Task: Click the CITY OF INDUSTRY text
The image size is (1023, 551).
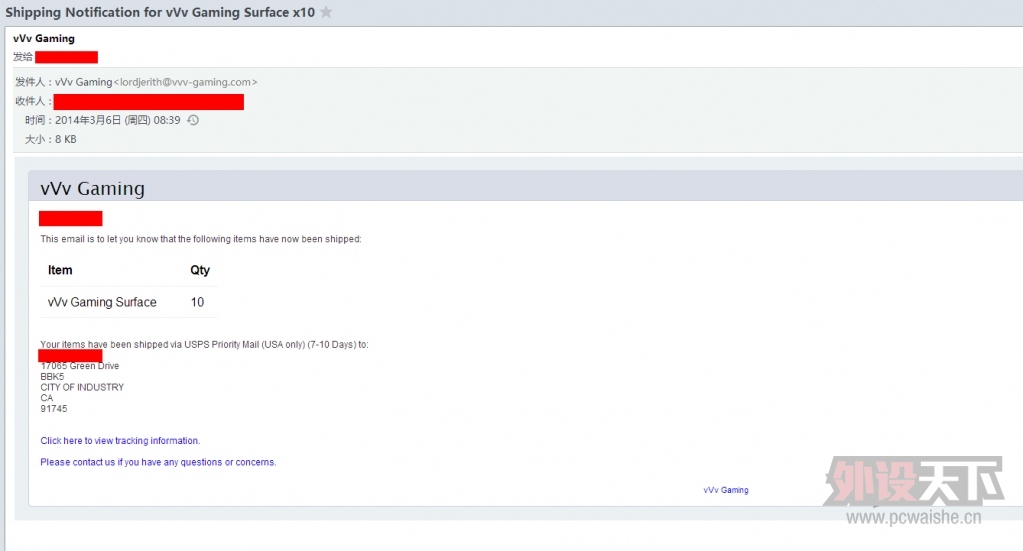Action: 82,387
